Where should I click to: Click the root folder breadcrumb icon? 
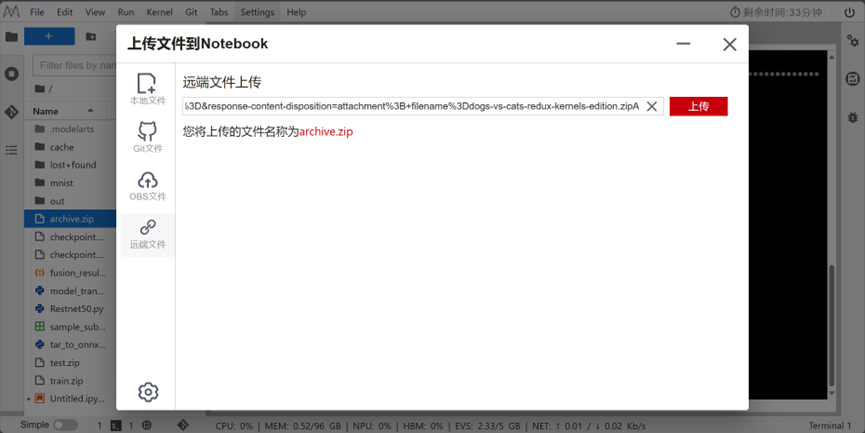tap(40, 88)
